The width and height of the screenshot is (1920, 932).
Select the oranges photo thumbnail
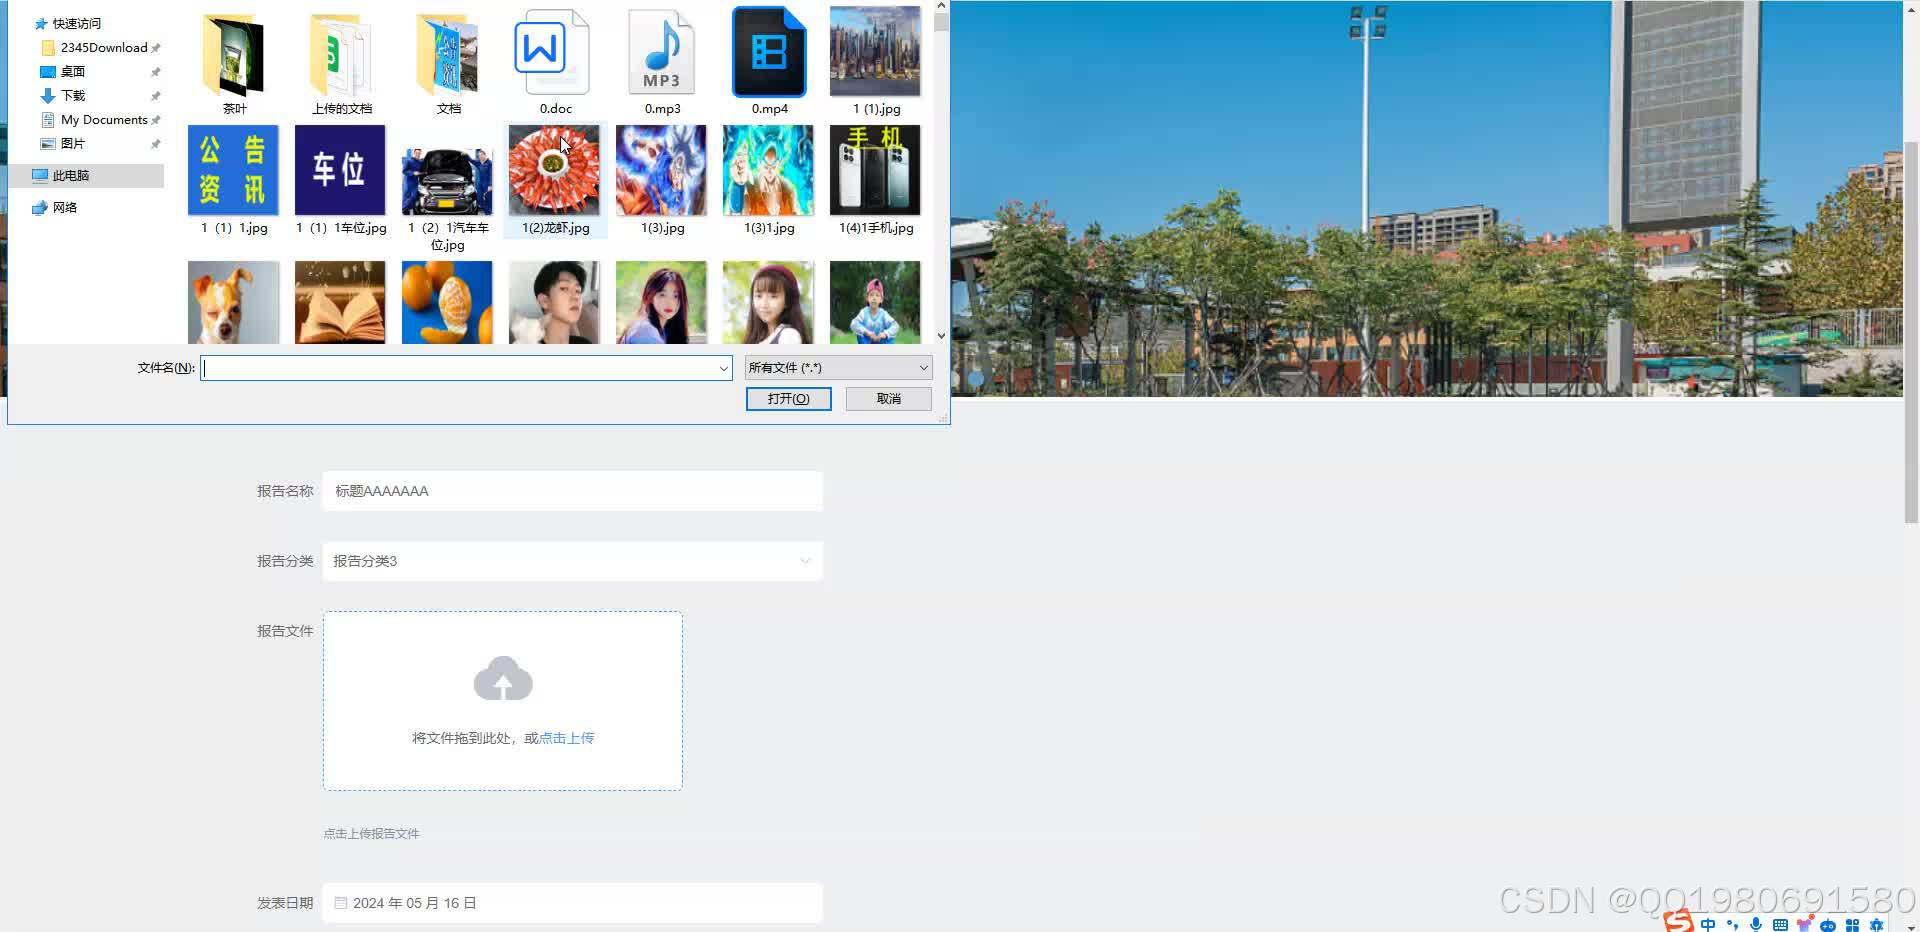click(x=447, y=302)
